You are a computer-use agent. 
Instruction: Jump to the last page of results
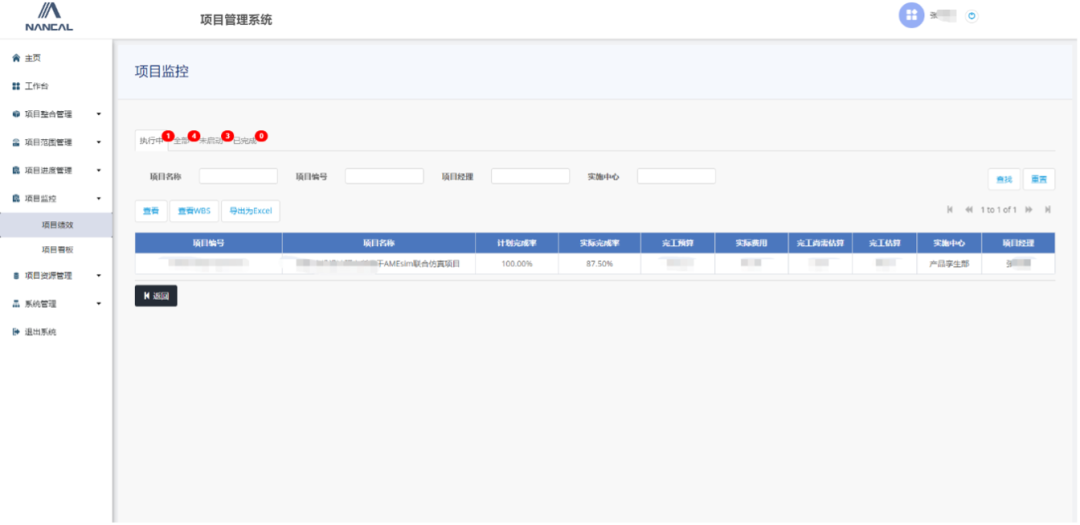coord(1047,210)
